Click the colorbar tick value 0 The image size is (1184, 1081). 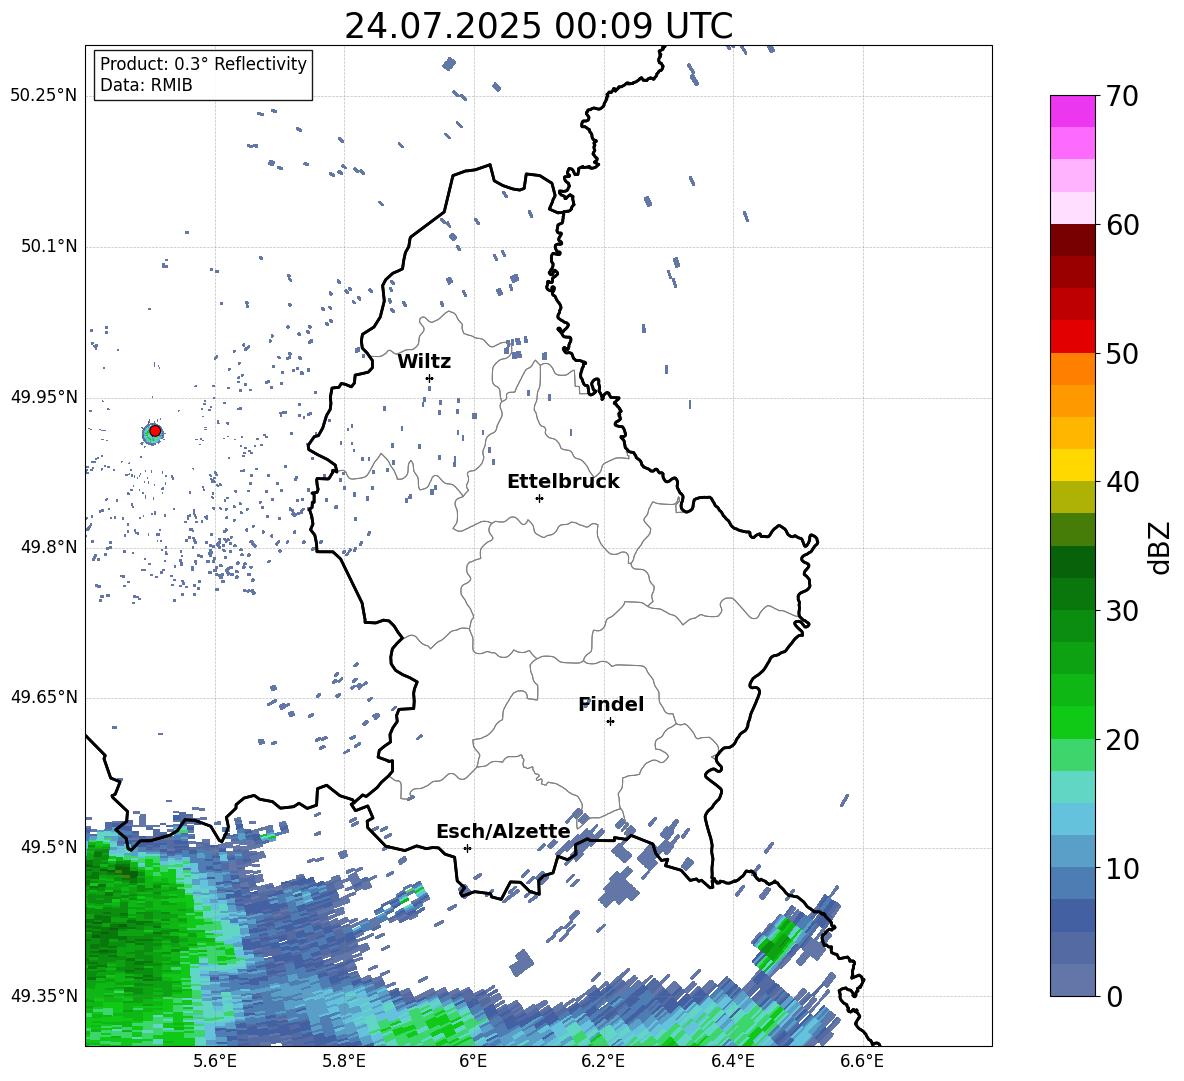(1114, 997)
